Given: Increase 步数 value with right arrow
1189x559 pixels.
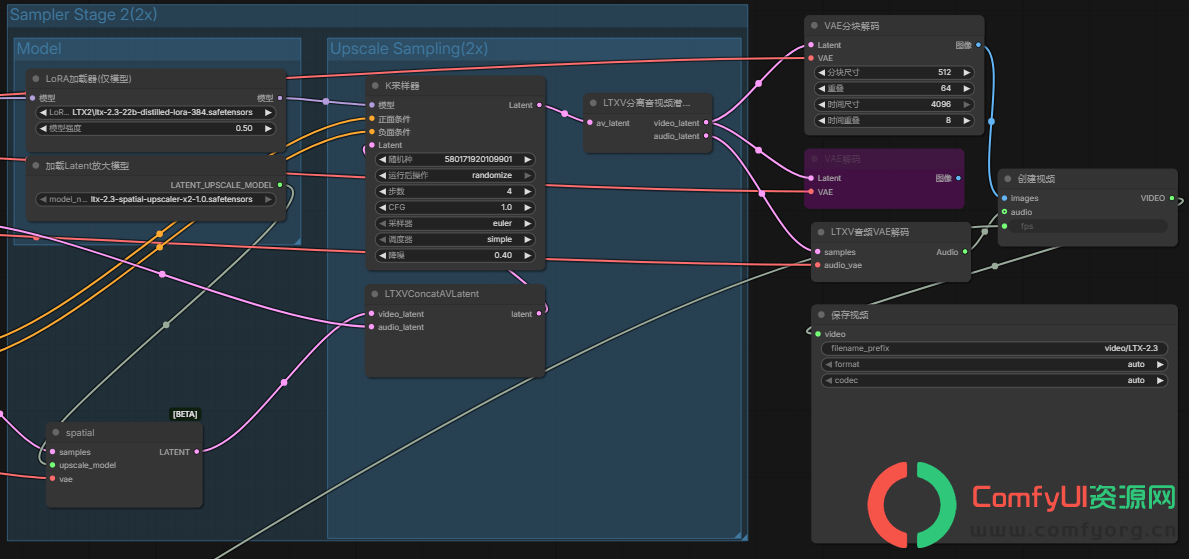Looking at the screenshot, I should coord(527,192).
